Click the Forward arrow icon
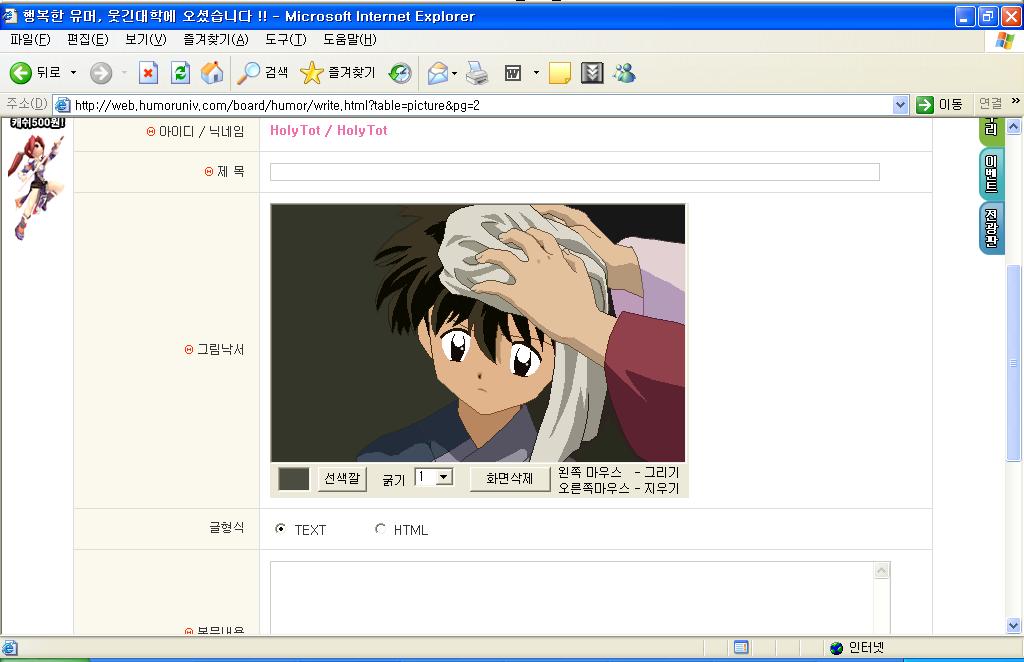Viewport: 1024px width, 662px height. [101, 73]
